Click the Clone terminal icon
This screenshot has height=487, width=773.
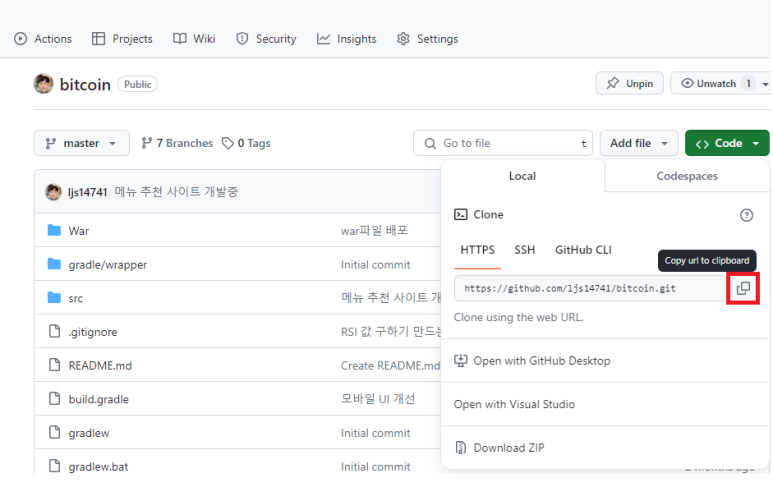click(460, 214)
